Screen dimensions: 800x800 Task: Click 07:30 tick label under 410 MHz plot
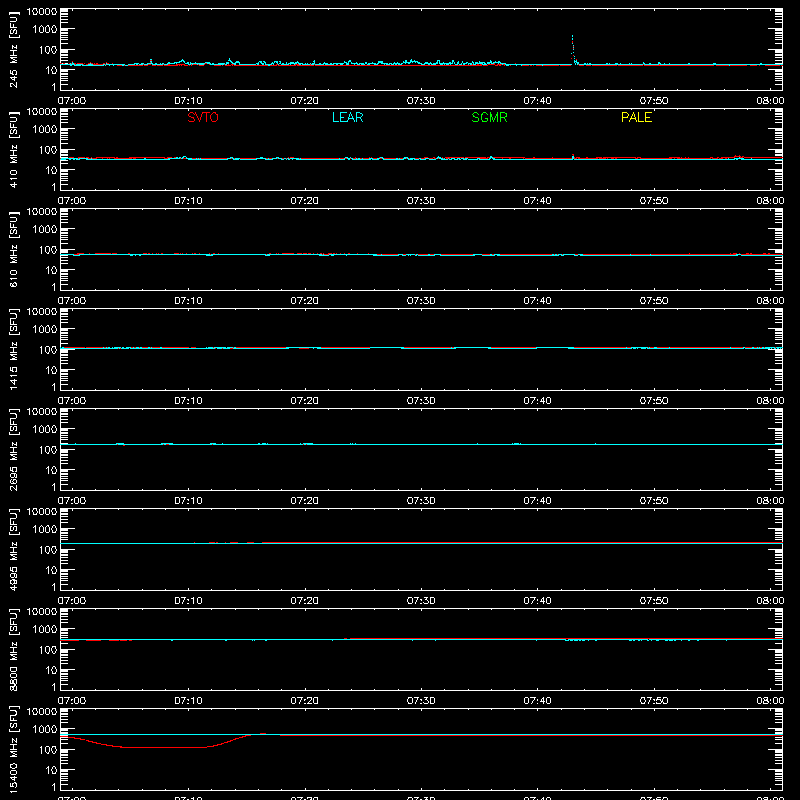tap(421, 201)
